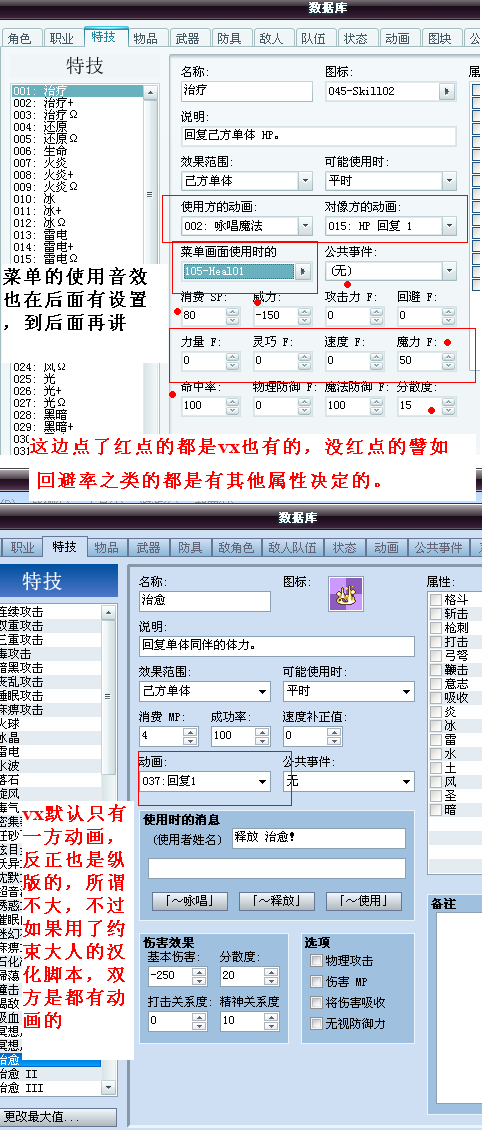This screenshot has height=1130, width=482.
Task: Adjust the 消费 MP stepper
Action: click(191, 736)
